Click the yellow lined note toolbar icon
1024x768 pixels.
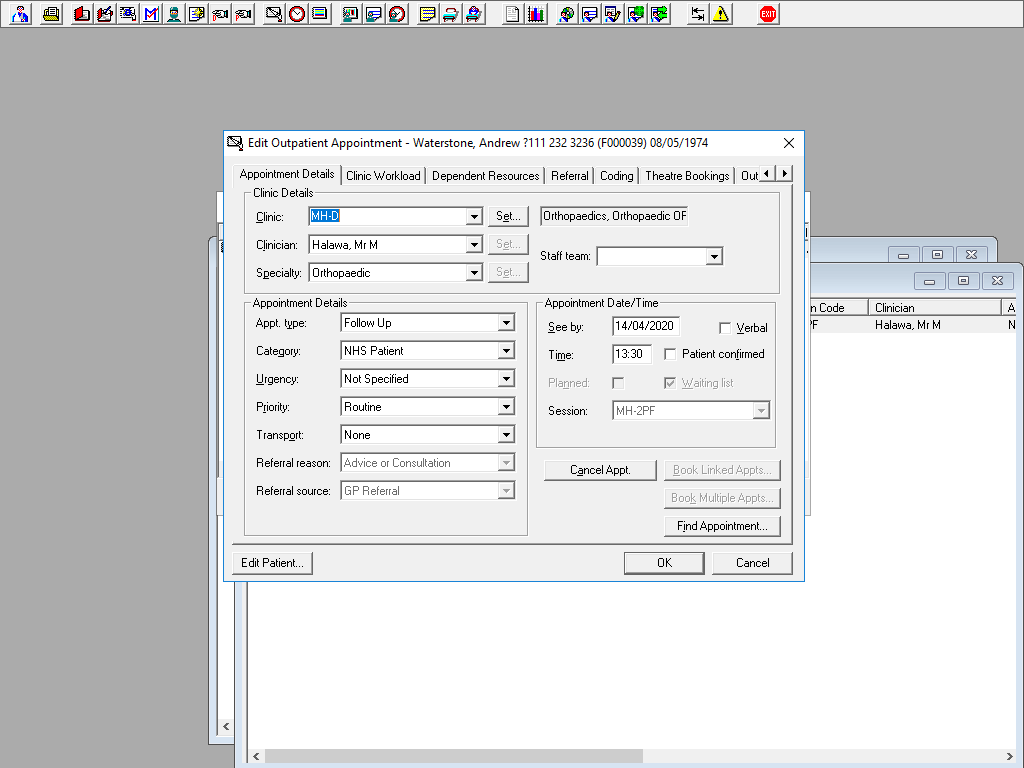tap(428, 14)
